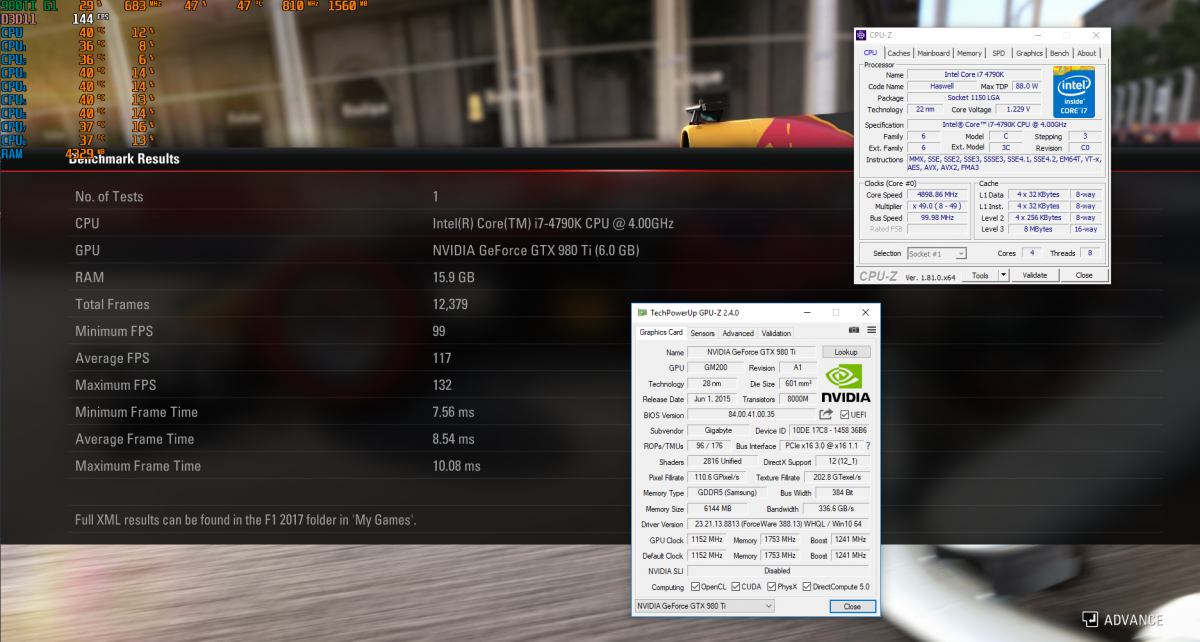Click the GPU Clock value 1152 MHz
This screenshot has width=1200, height=642.
coord(707,540)
